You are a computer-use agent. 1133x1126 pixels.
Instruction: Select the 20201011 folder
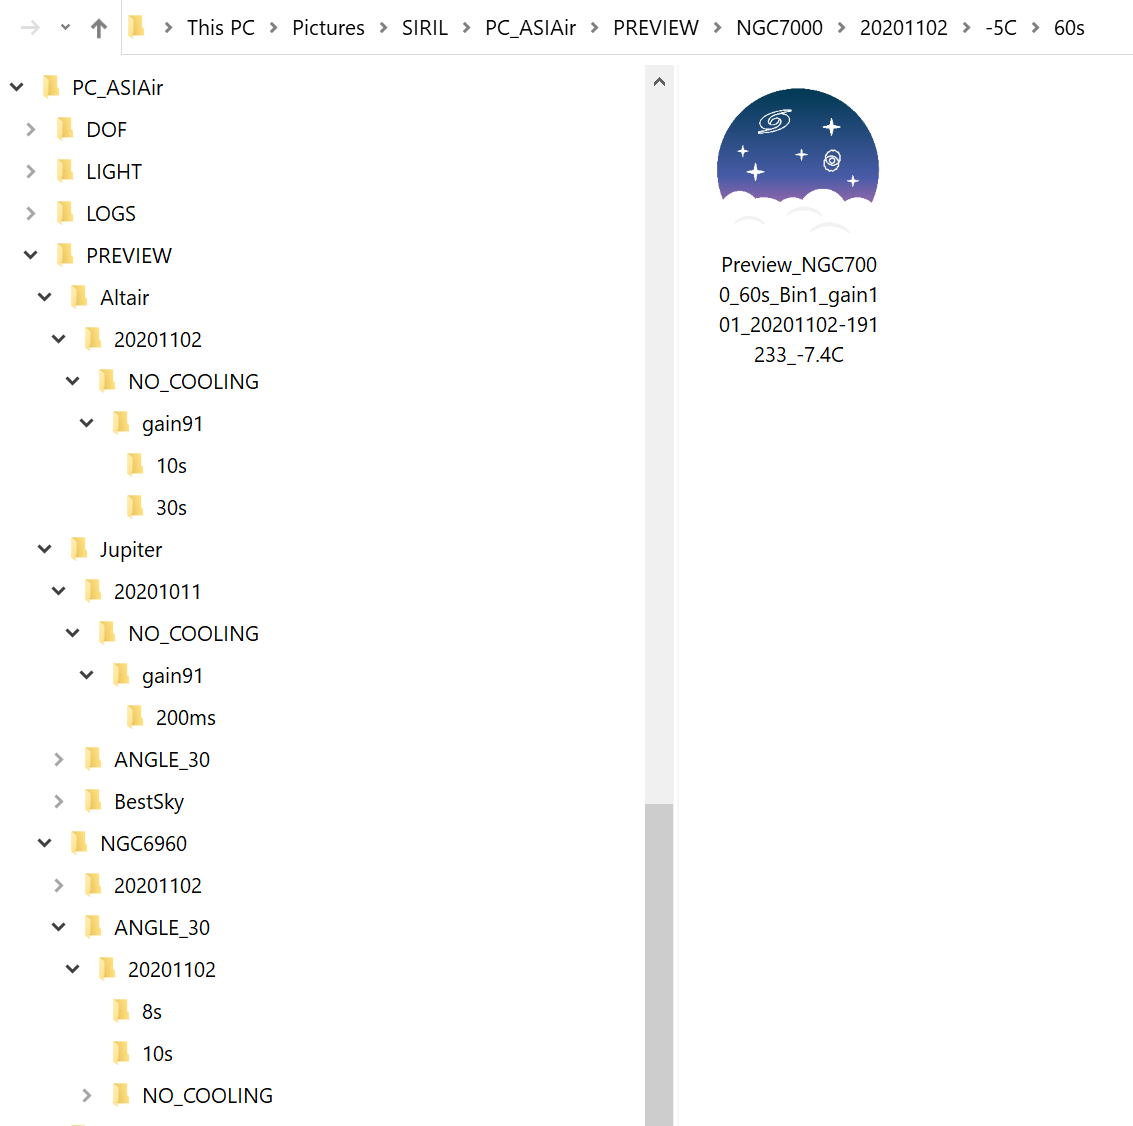158,591
